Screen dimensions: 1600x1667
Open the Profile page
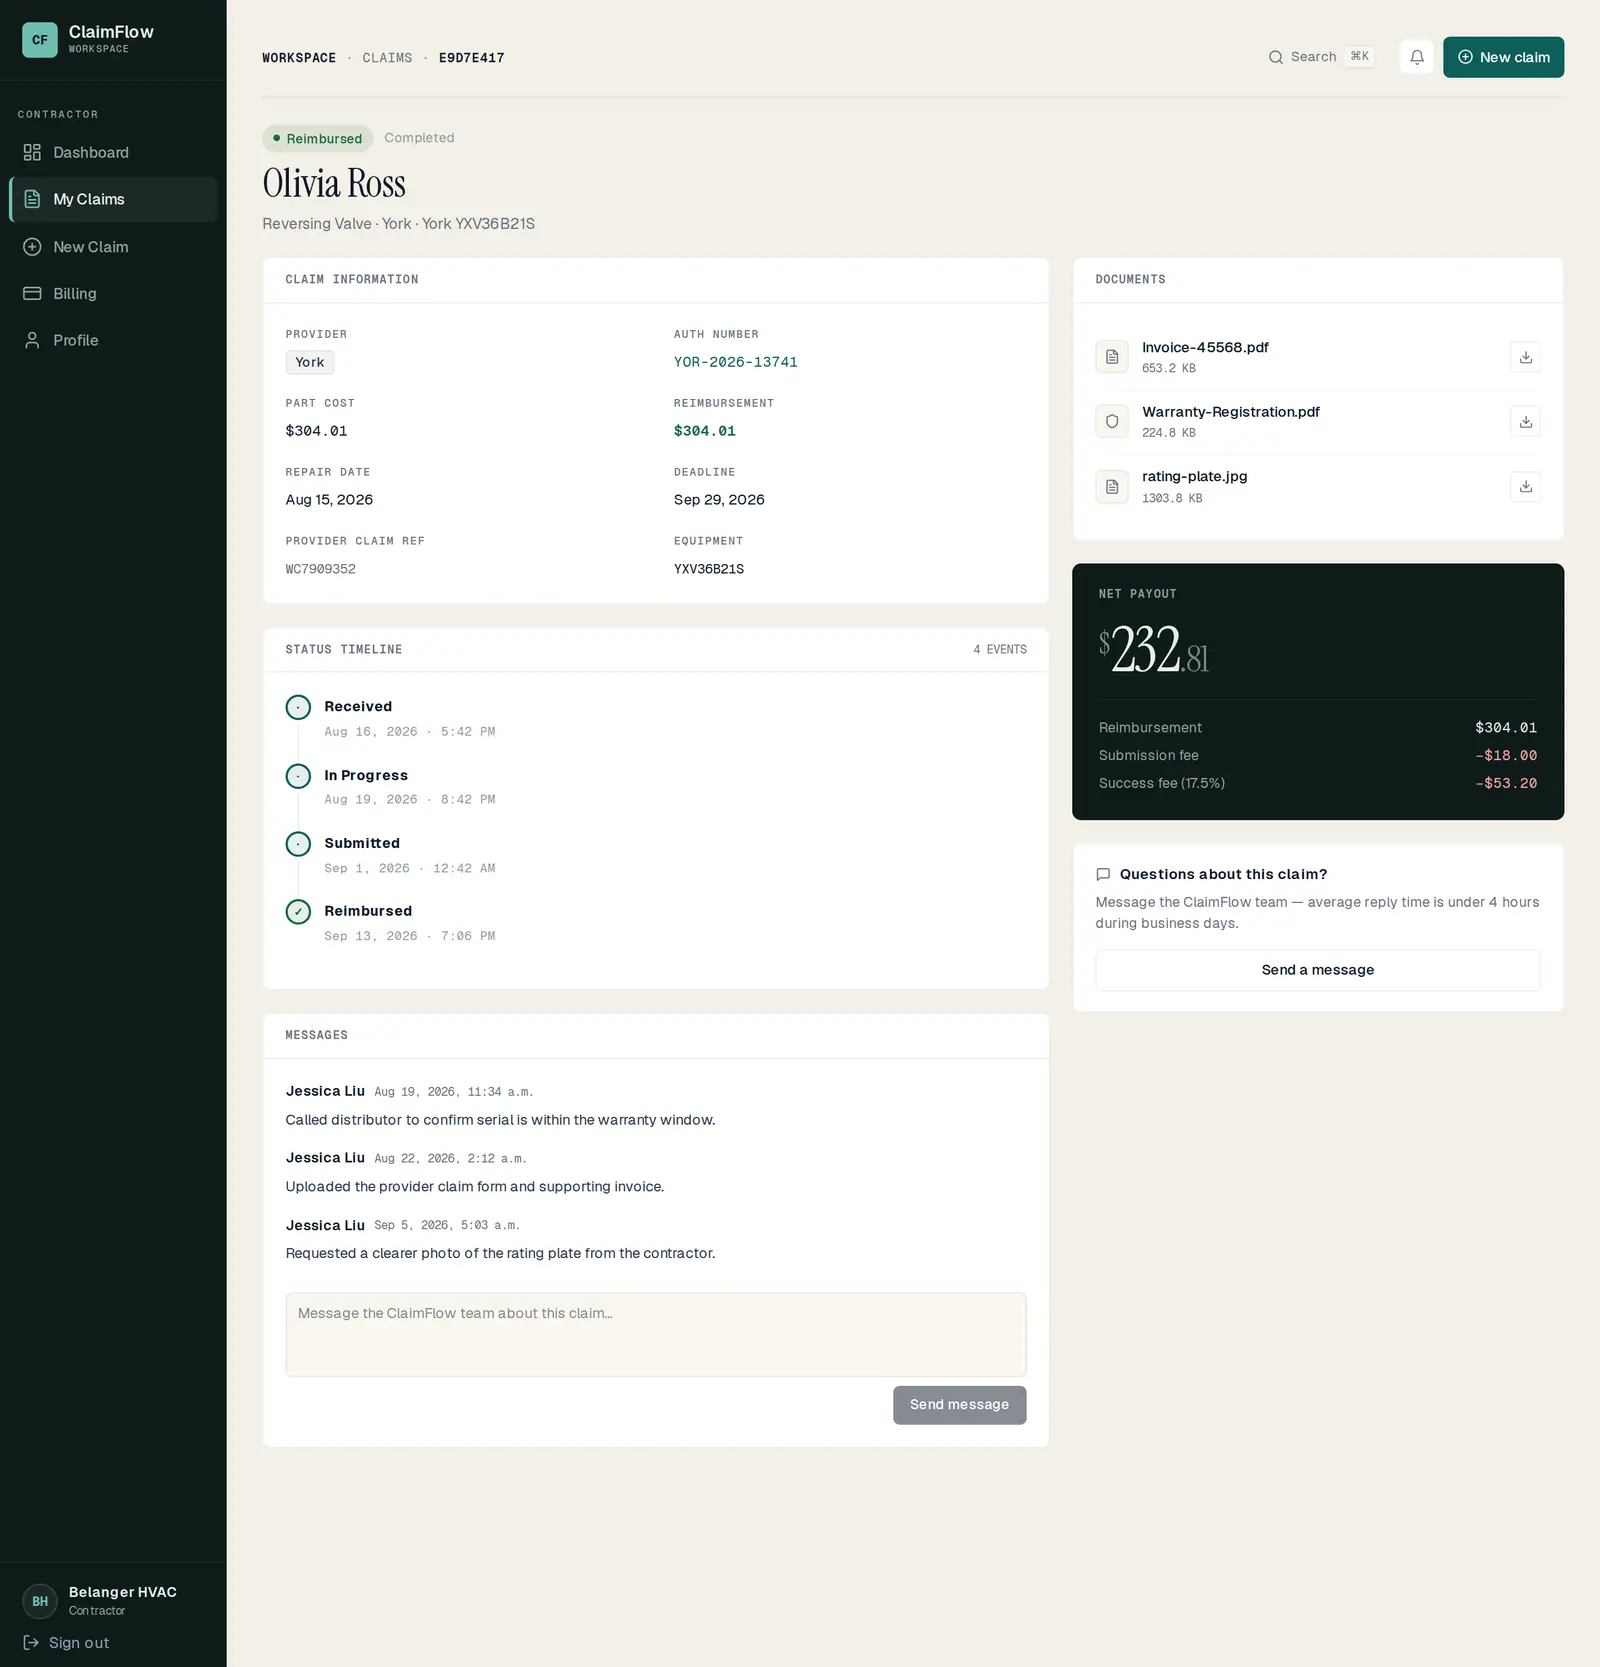point(113,340)
